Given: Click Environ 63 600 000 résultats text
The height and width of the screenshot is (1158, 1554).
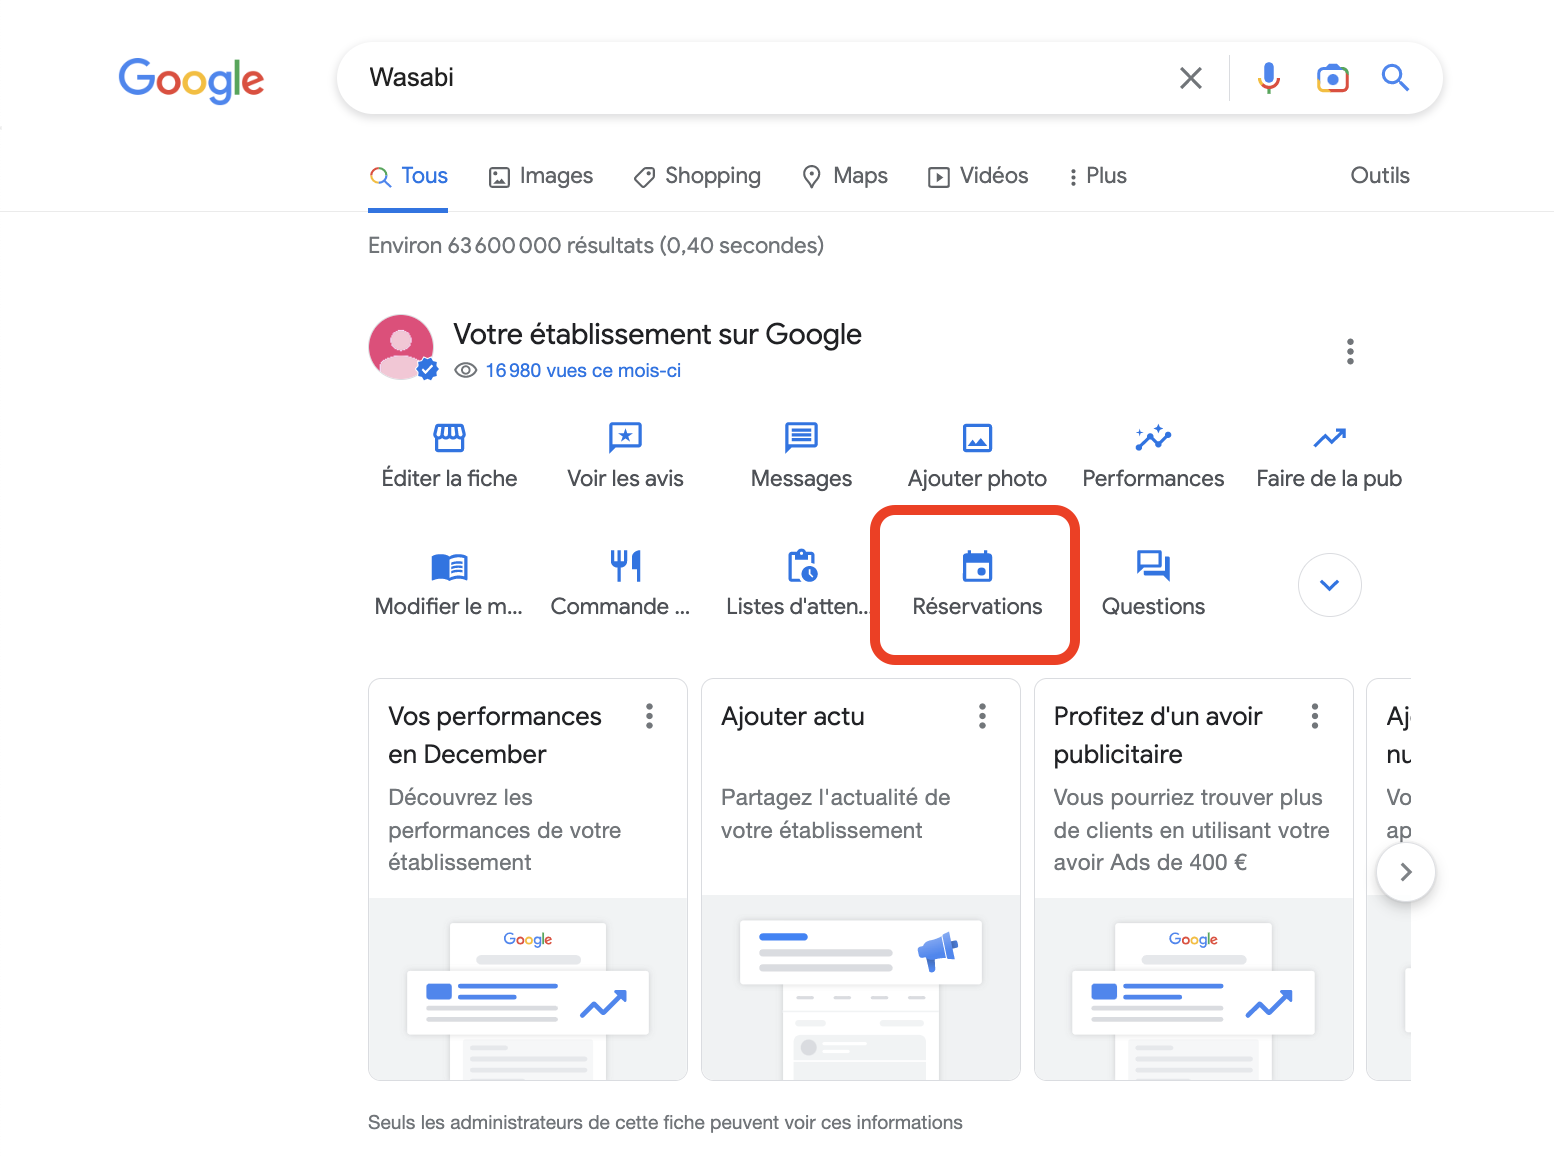Looking at the screenshot, I should (x=596, y=246).
